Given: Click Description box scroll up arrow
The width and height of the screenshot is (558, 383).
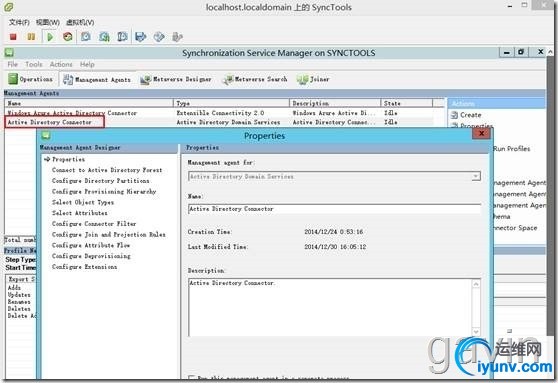Looking at the screenshot, I should [x=476, y=284].
